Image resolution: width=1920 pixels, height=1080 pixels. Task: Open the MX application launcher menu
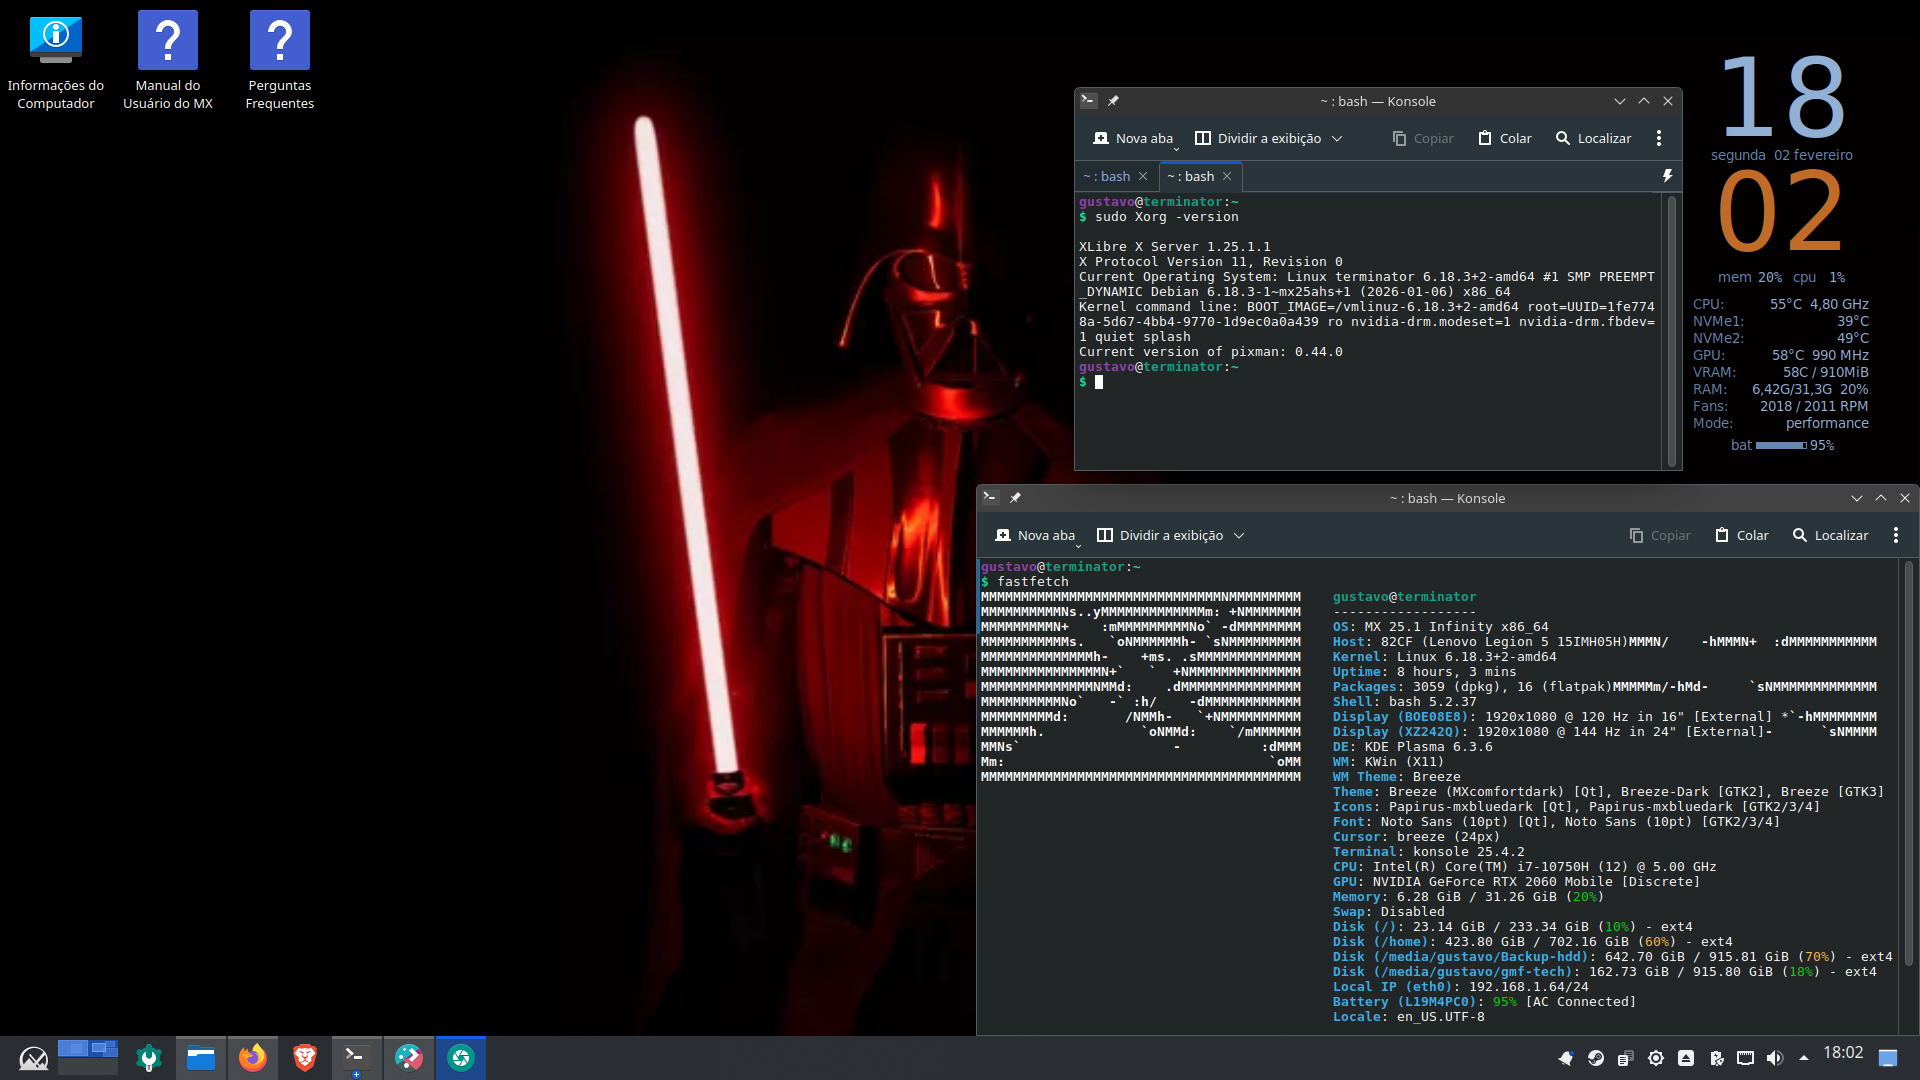(33, 1058)
